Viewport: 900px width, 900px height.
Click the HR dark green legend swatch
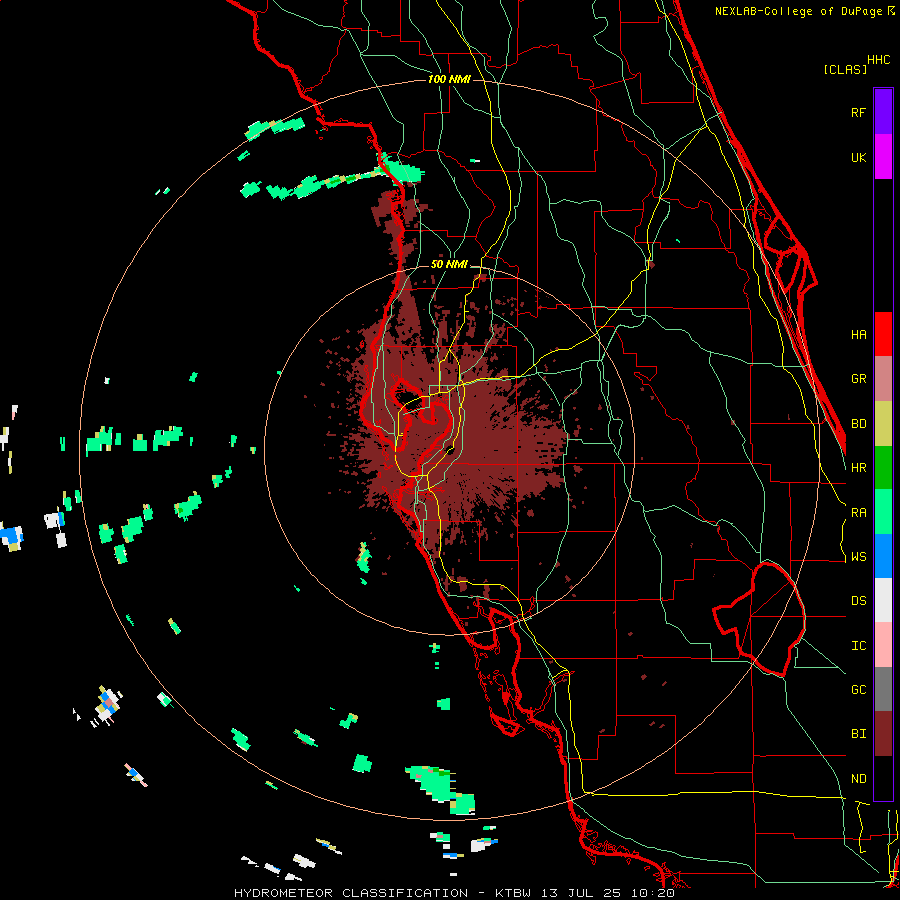[883, 468]
